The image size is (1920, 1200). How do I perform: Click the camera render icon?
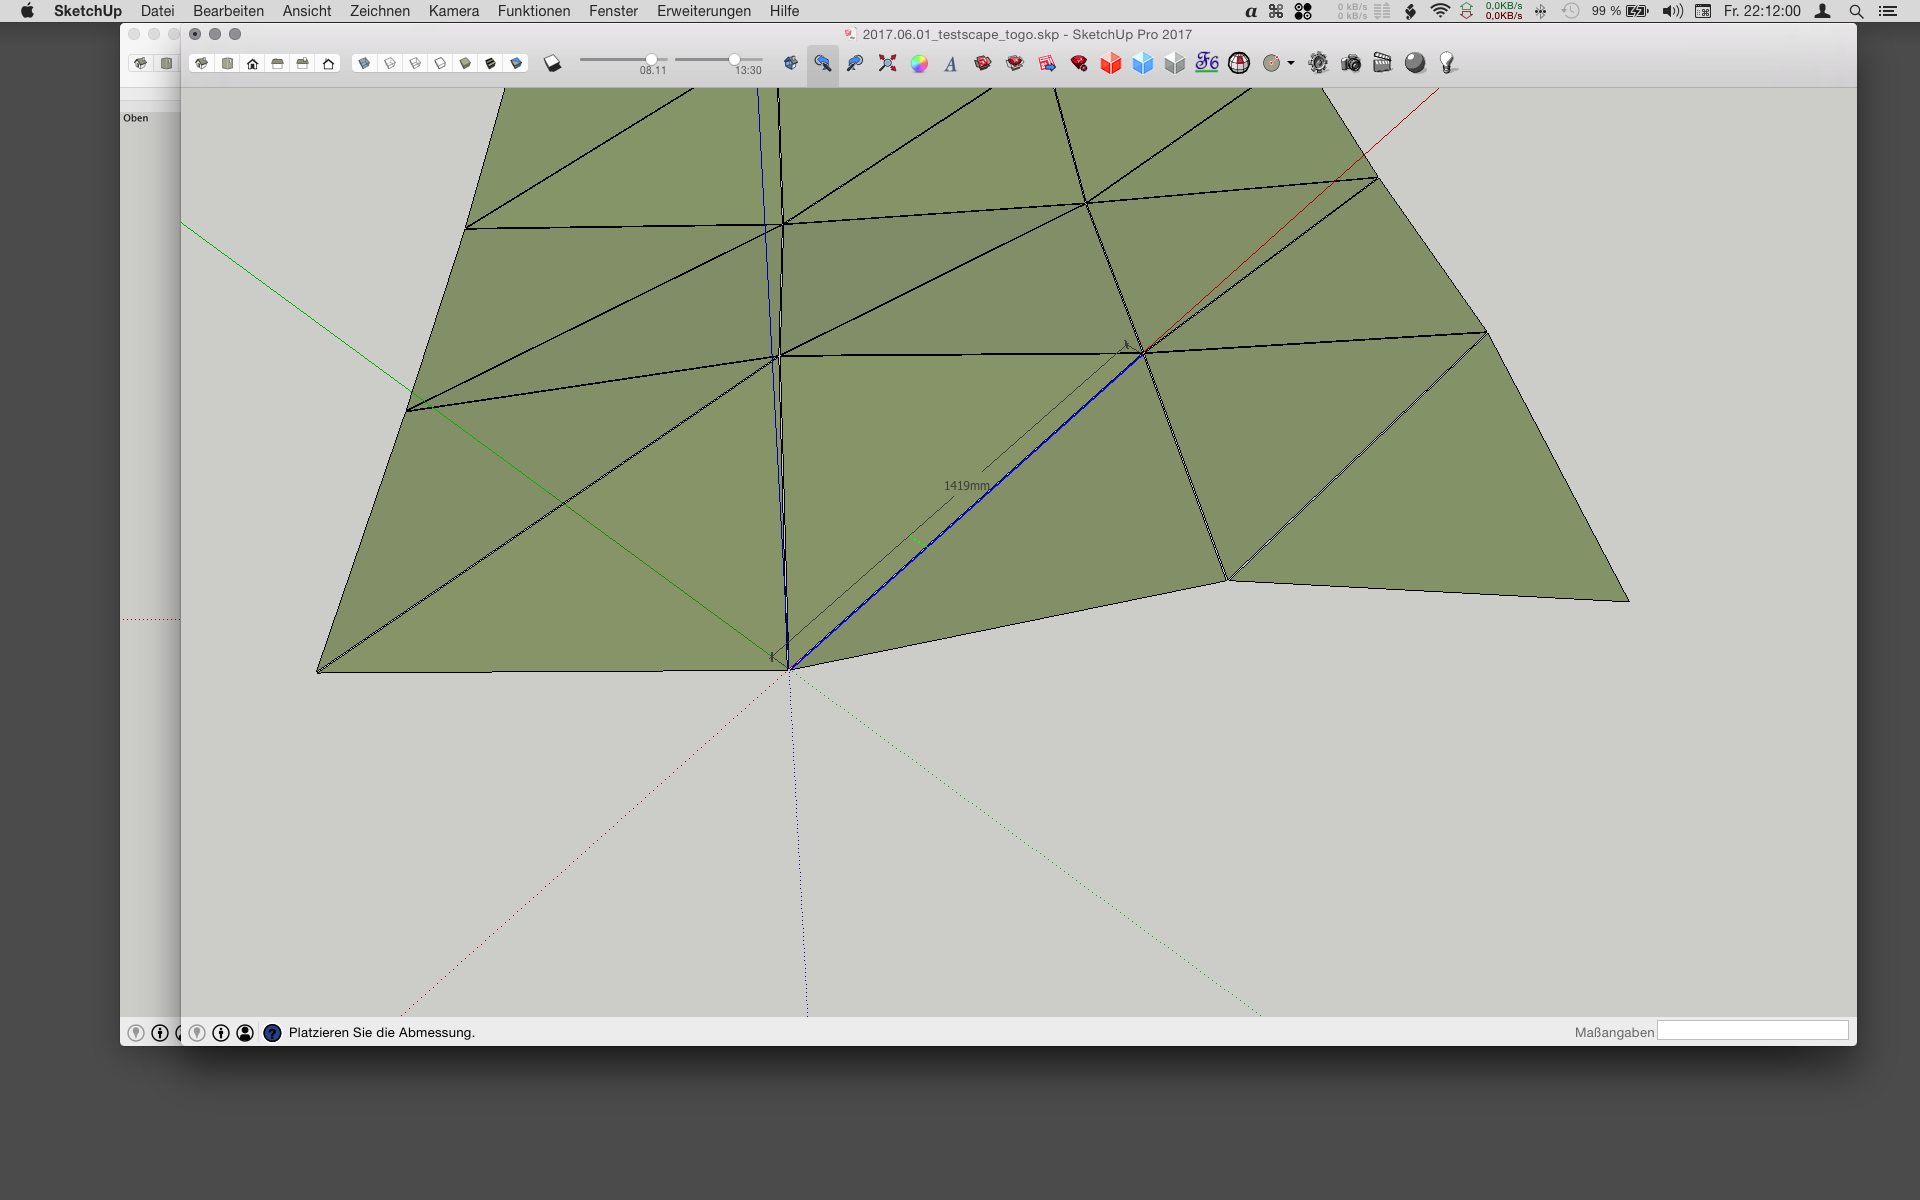tap(1351, 63)
